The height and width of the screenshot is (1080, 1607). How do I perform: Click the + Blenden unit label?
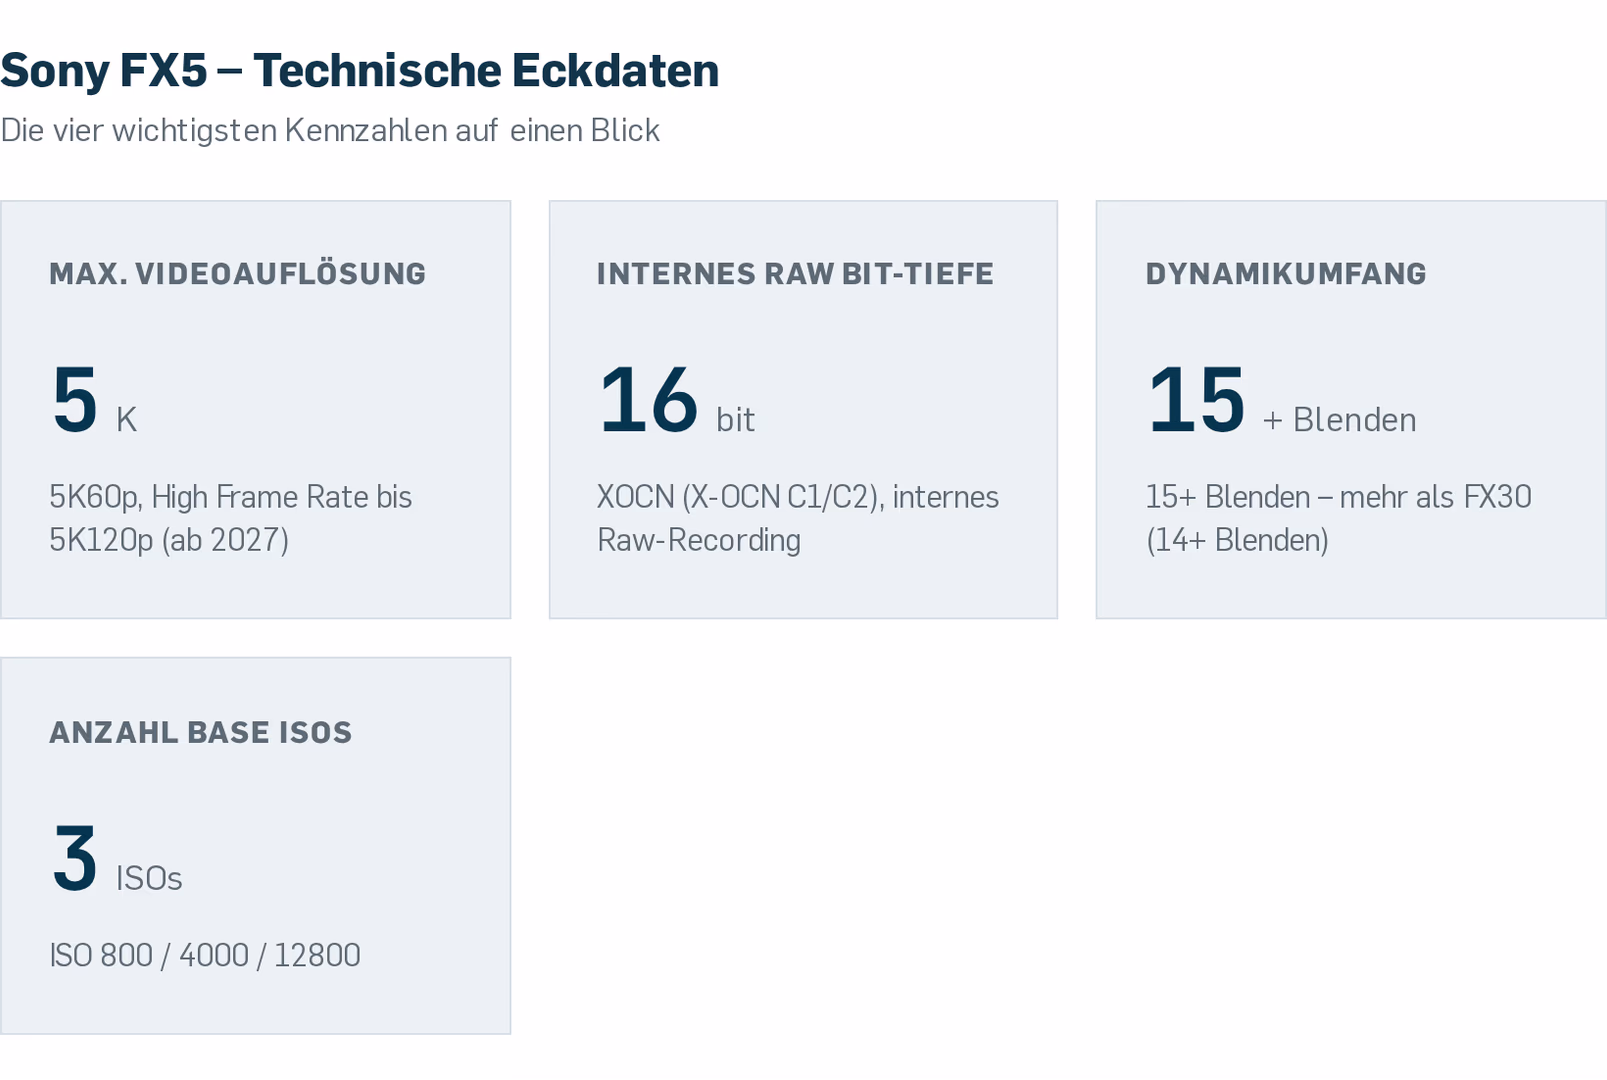[x=1339, y=420]
